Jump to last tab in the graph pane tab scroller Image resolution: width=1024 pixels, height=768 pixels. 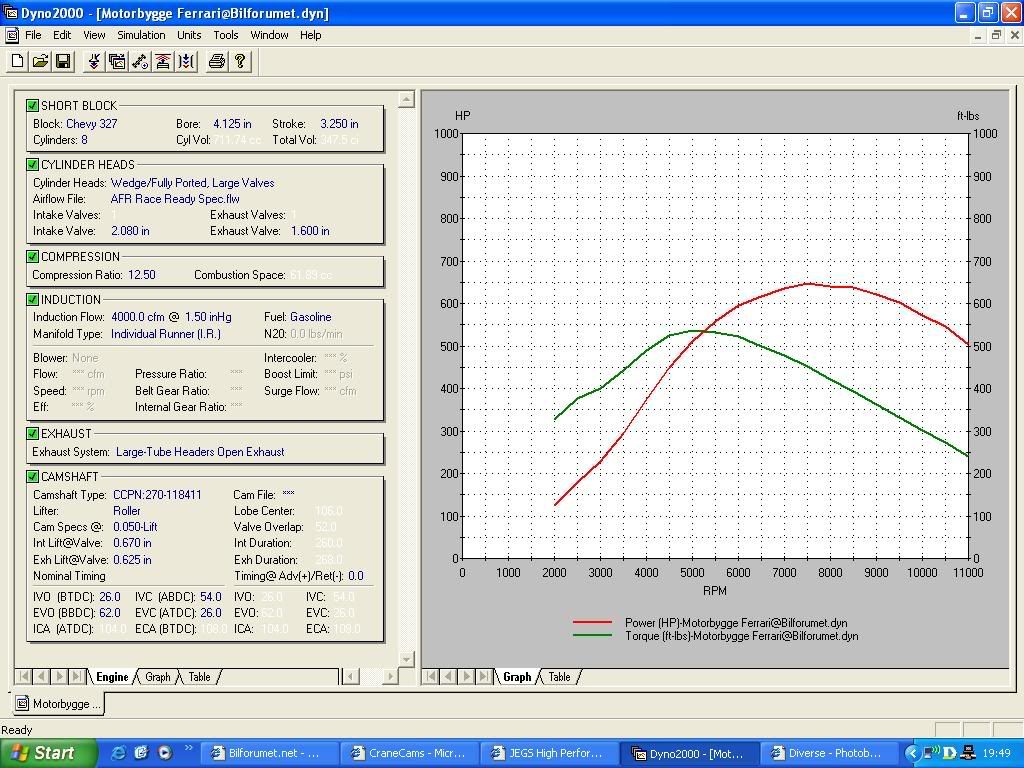484,676
